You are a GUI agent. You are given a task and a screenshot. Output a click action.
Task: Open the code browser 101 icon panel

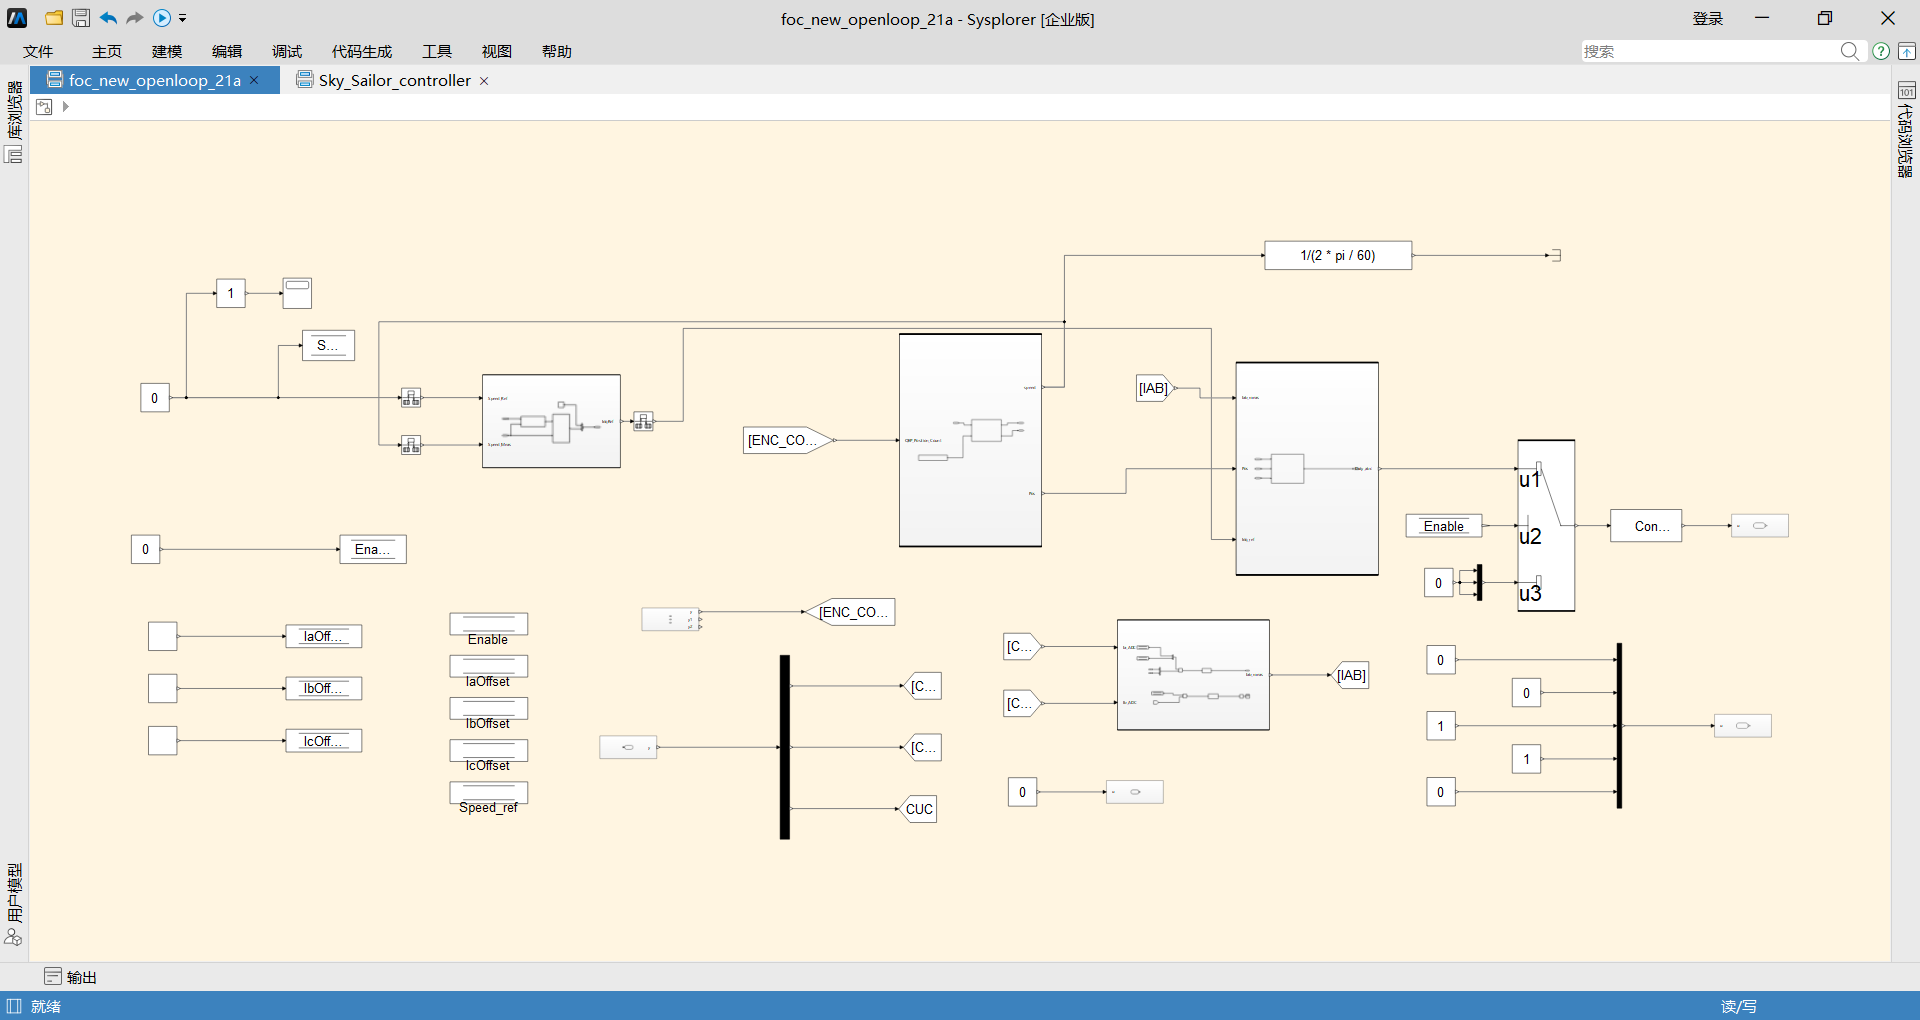tap(1906, 91)
